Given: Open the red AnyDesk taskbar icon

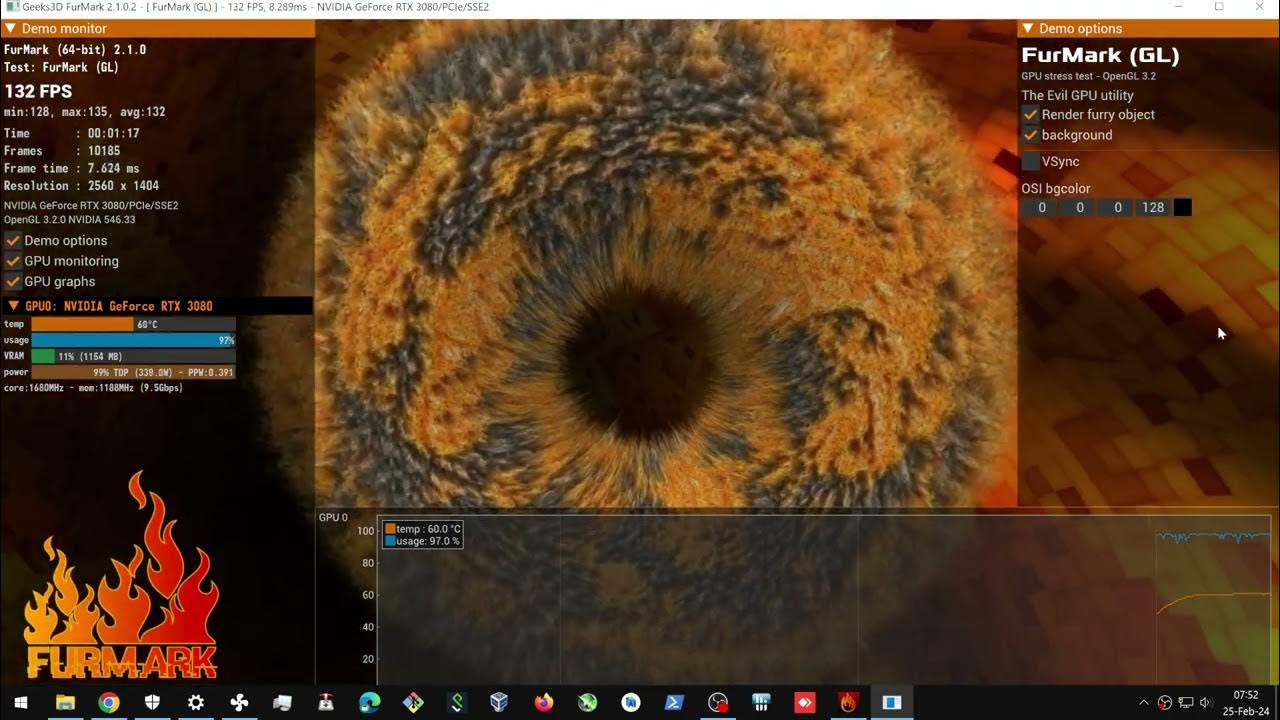Looking at the screenshot, I should pos(805,702).
